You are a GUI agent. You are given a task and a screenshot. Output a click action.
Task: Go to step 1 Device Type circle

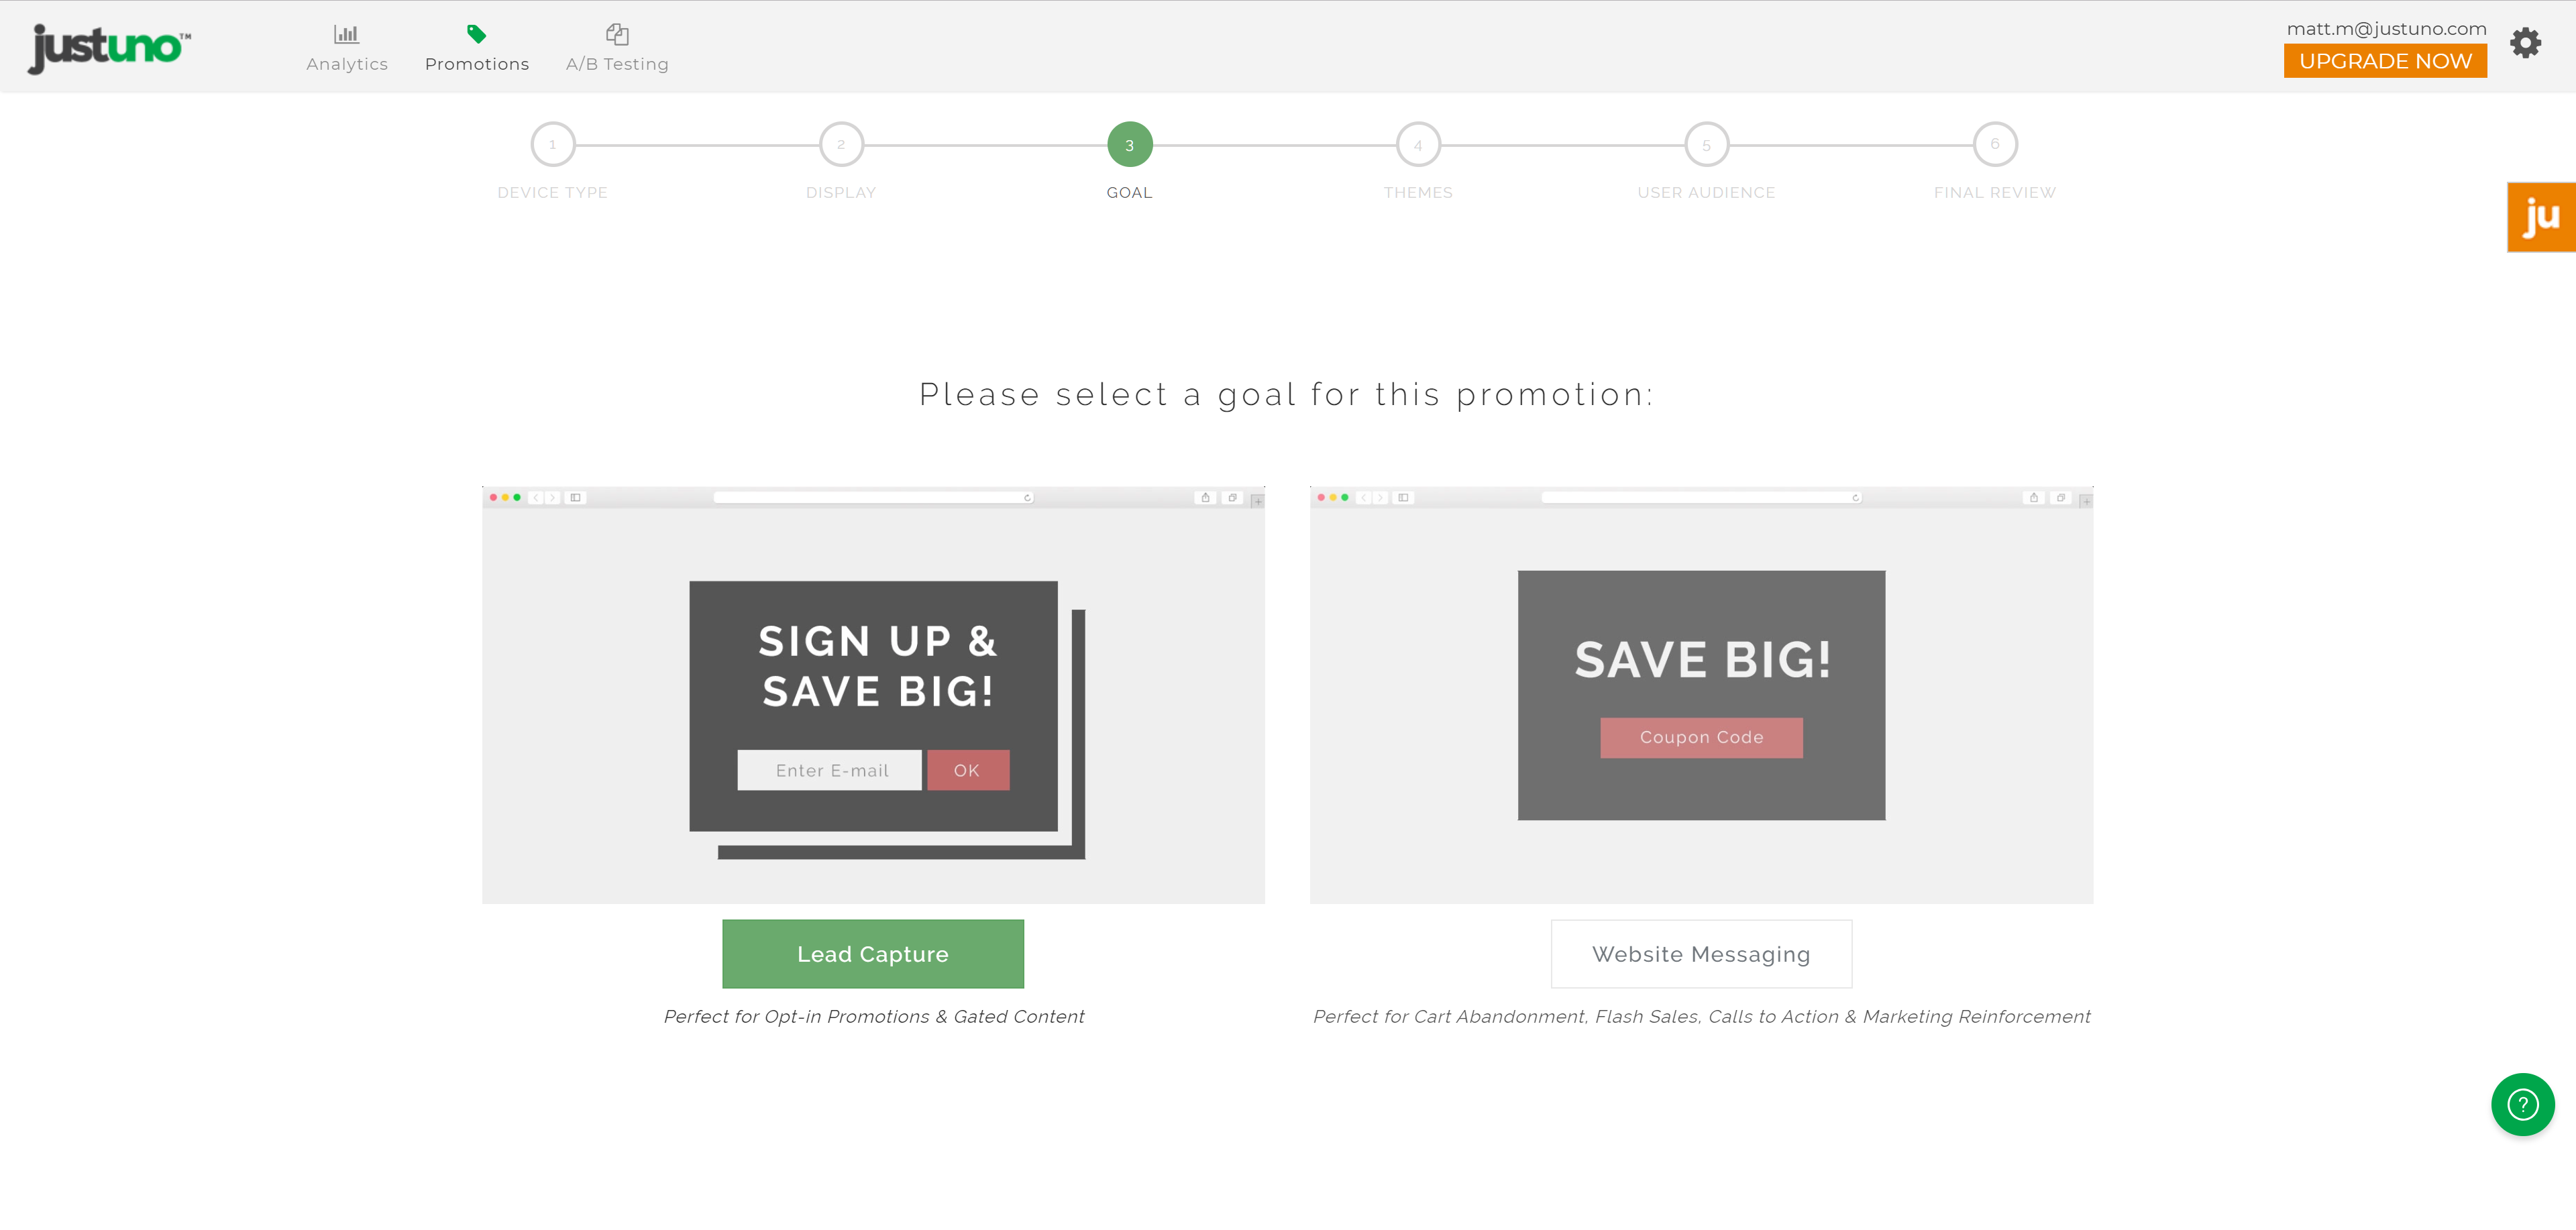[553, 145]
